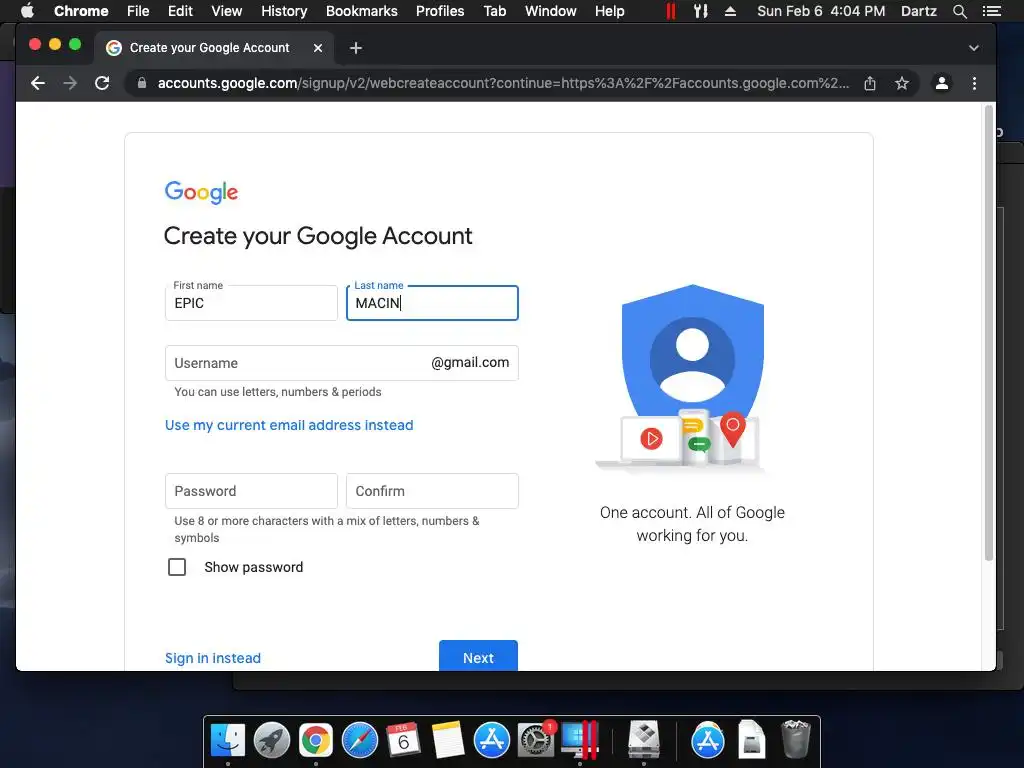Click the Google logo
The height and width of the screenshot is (768, 1024).
(x=201, y=193)
